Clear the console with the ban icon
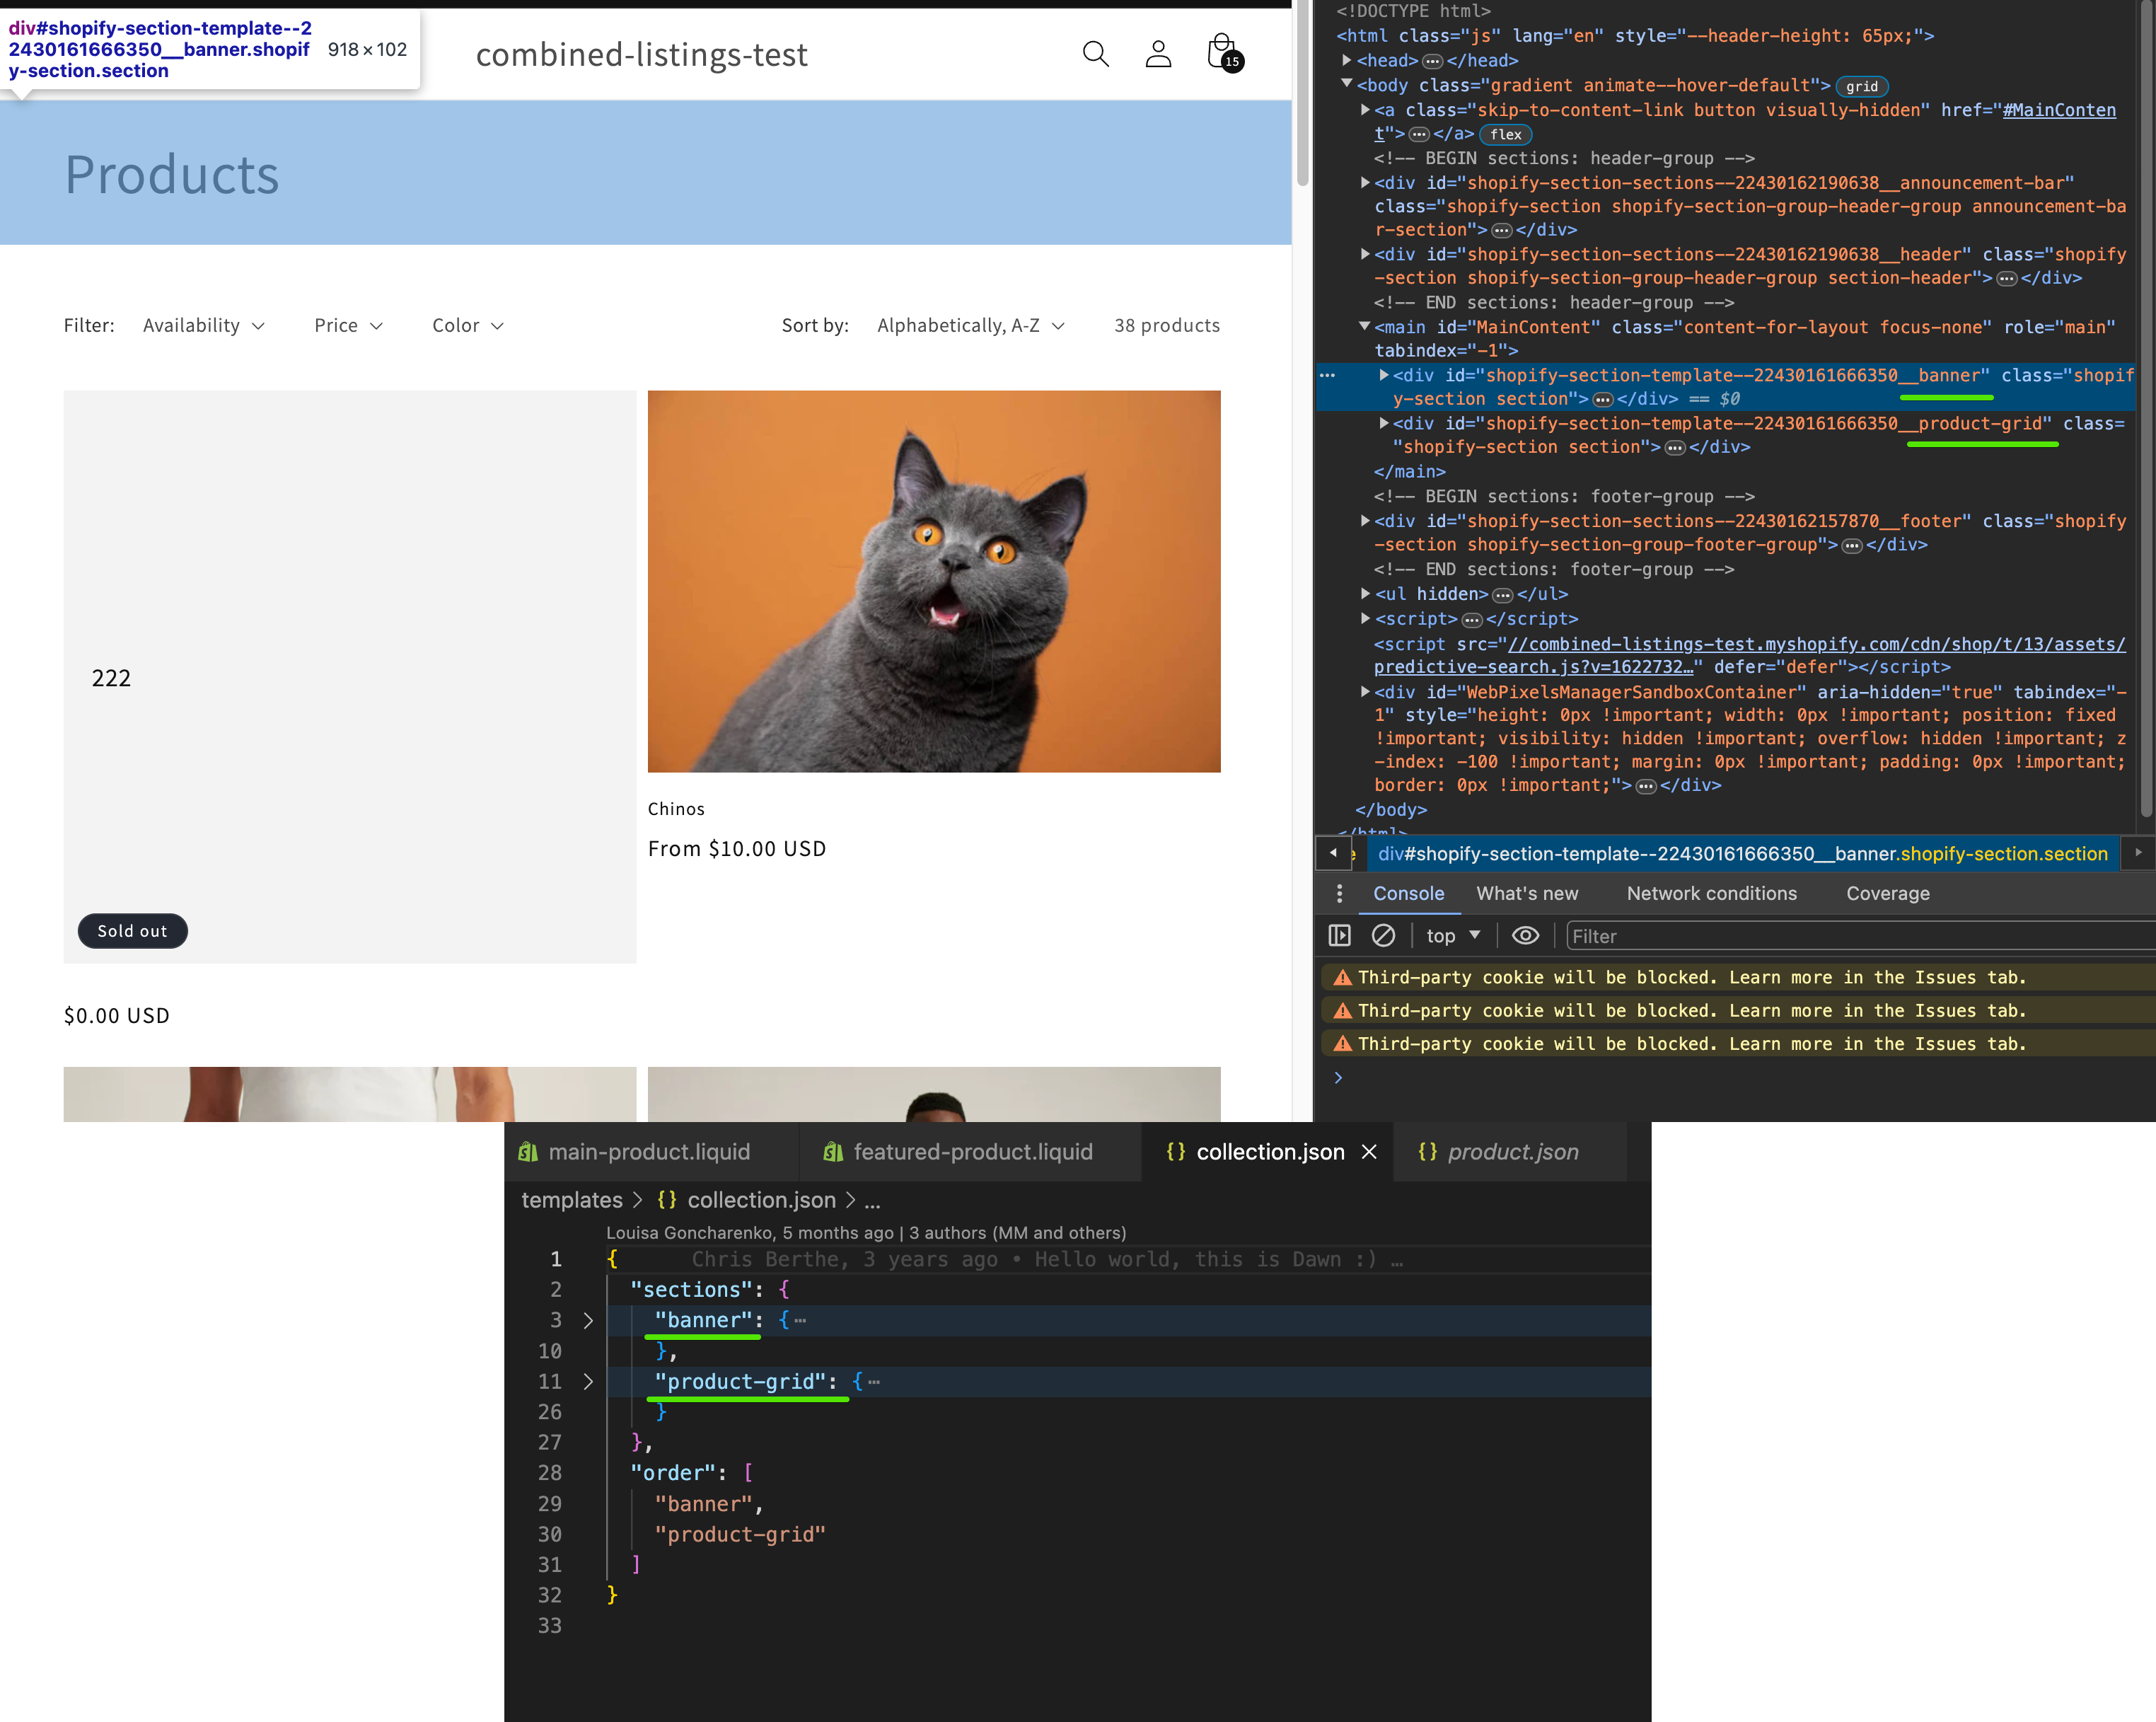The width and height of the screenshot is (2156, 1722). [1383, 935]
